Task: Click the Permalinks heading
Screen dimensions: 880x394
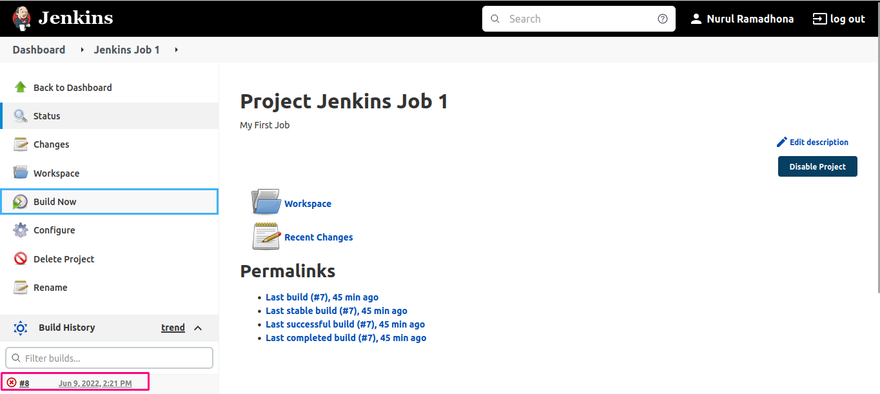Action: point(288,271)
